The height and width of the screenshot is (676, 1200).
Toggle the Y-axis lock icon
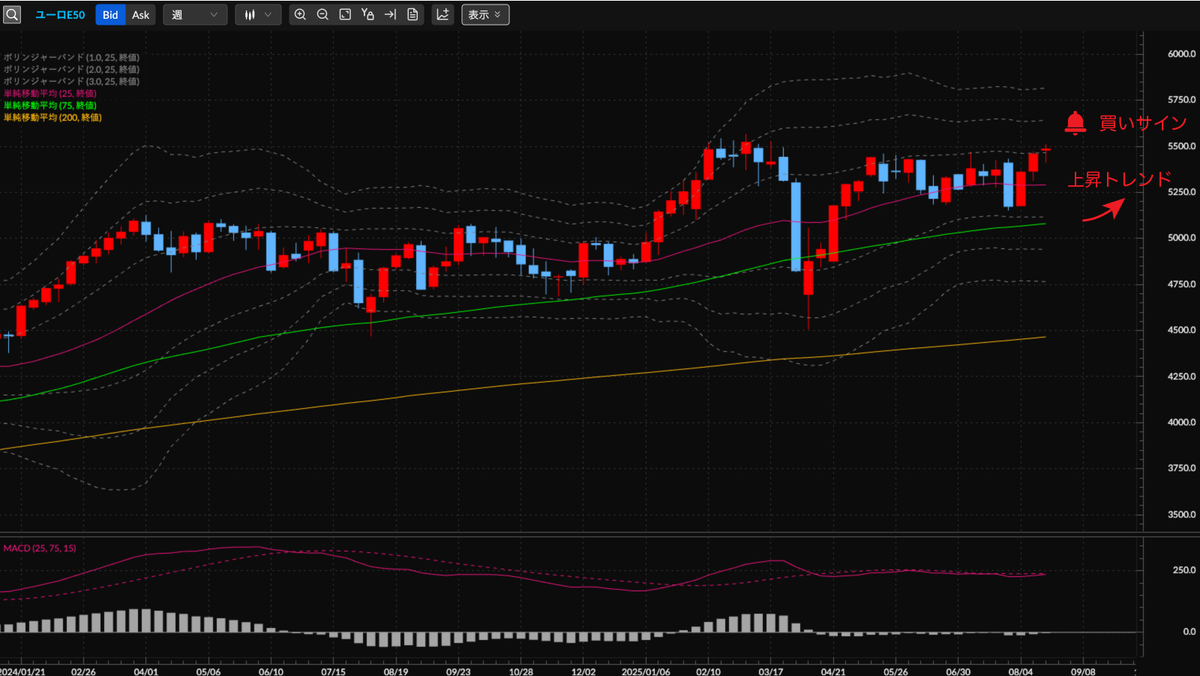tap(368, 15)
